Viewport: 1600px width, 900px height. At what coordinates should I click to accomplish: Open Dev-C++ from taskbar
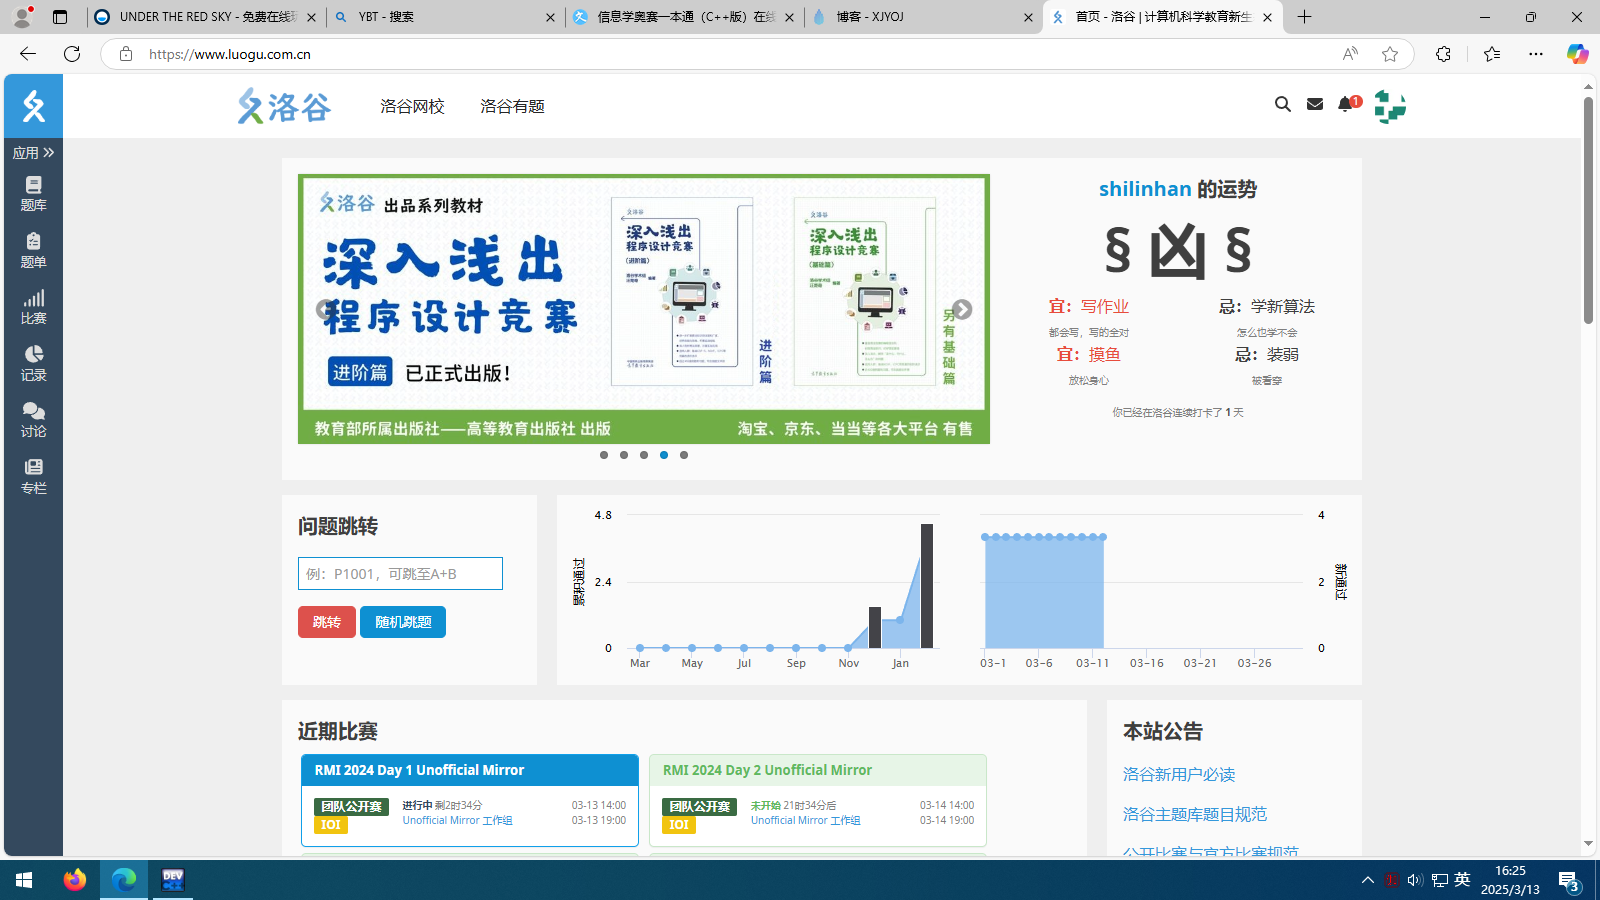click(x=173, y=880)
